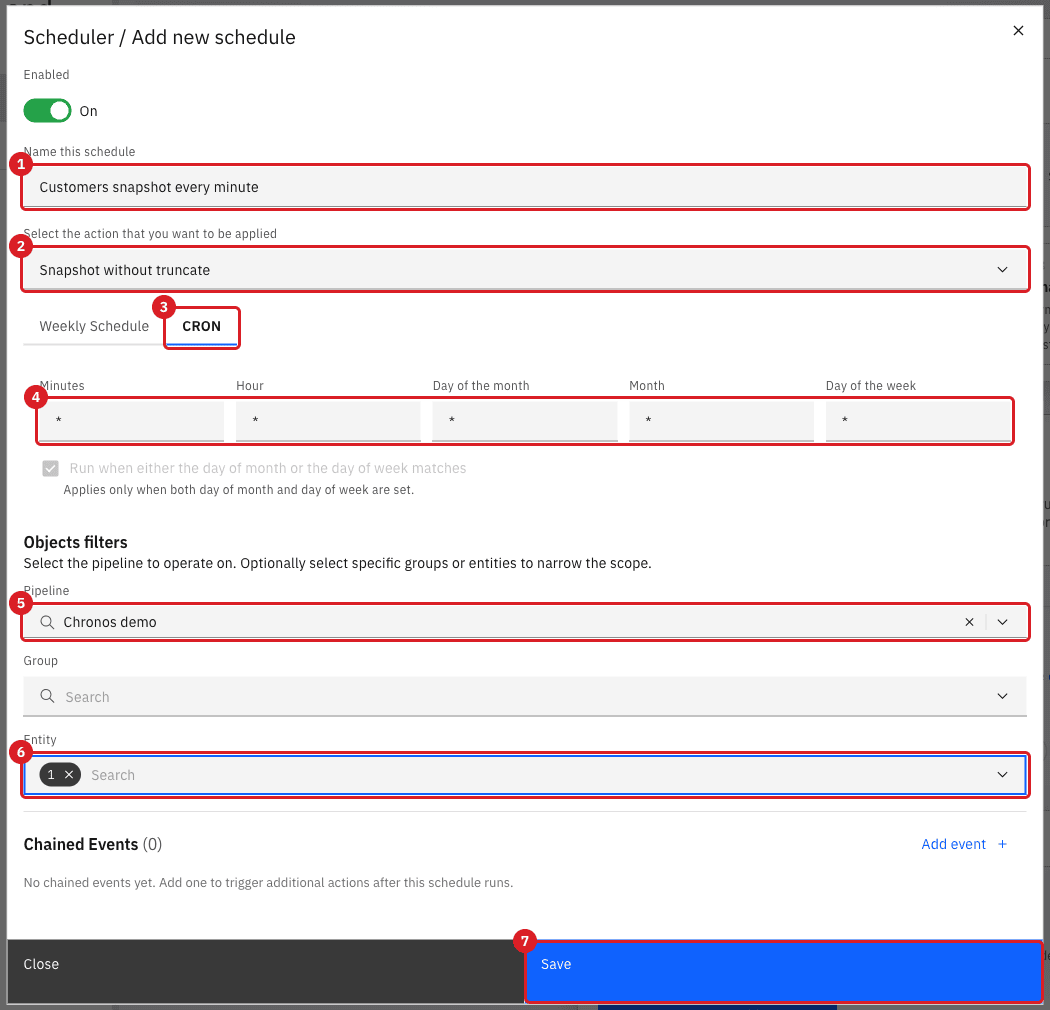Click the Pipeline search magnifier icon
Image resolution: width=1050 pixels, height=1010 pixels.
coord(47,622)
